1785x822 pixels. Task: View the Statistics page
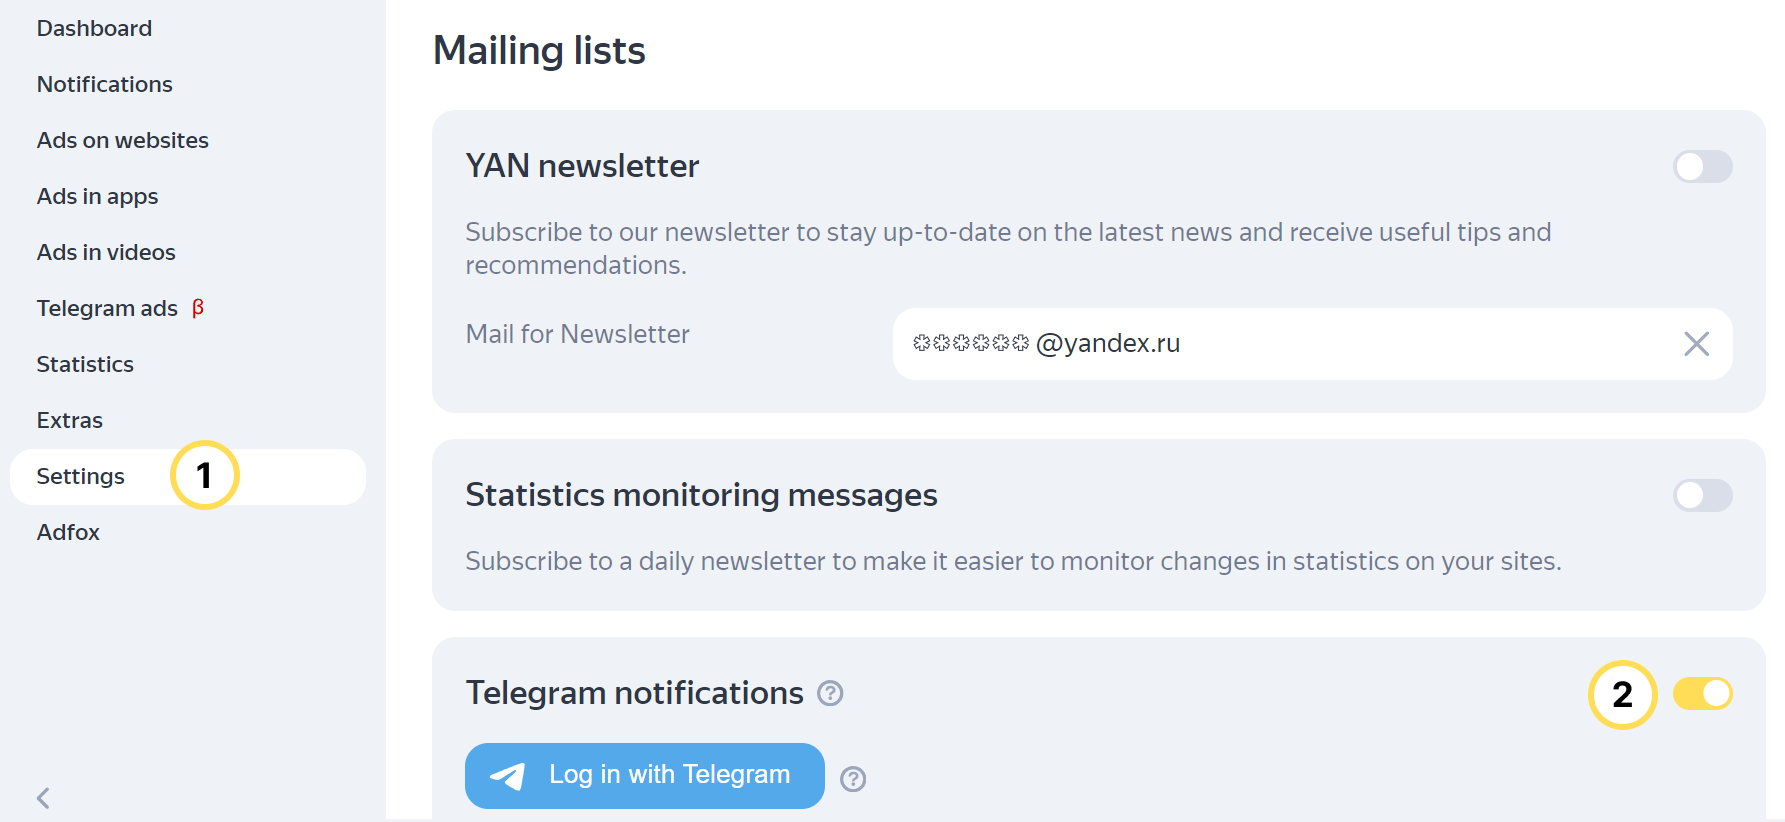point(85,364)
